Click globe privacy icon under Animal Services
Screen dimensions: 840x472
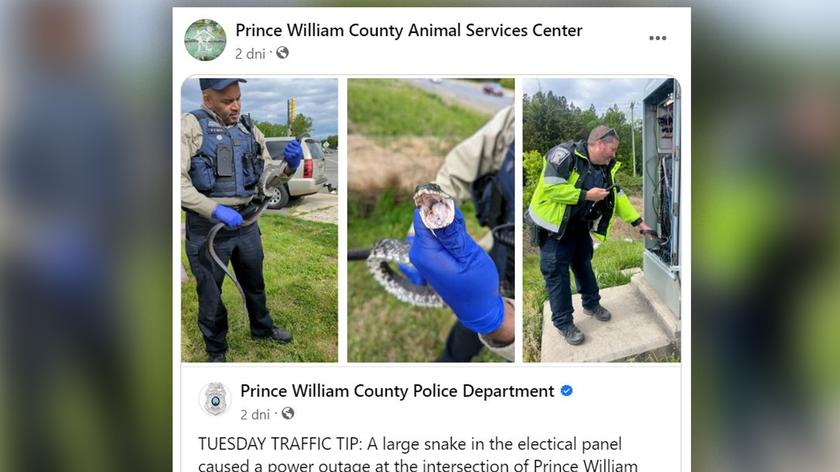coord(282,53)
